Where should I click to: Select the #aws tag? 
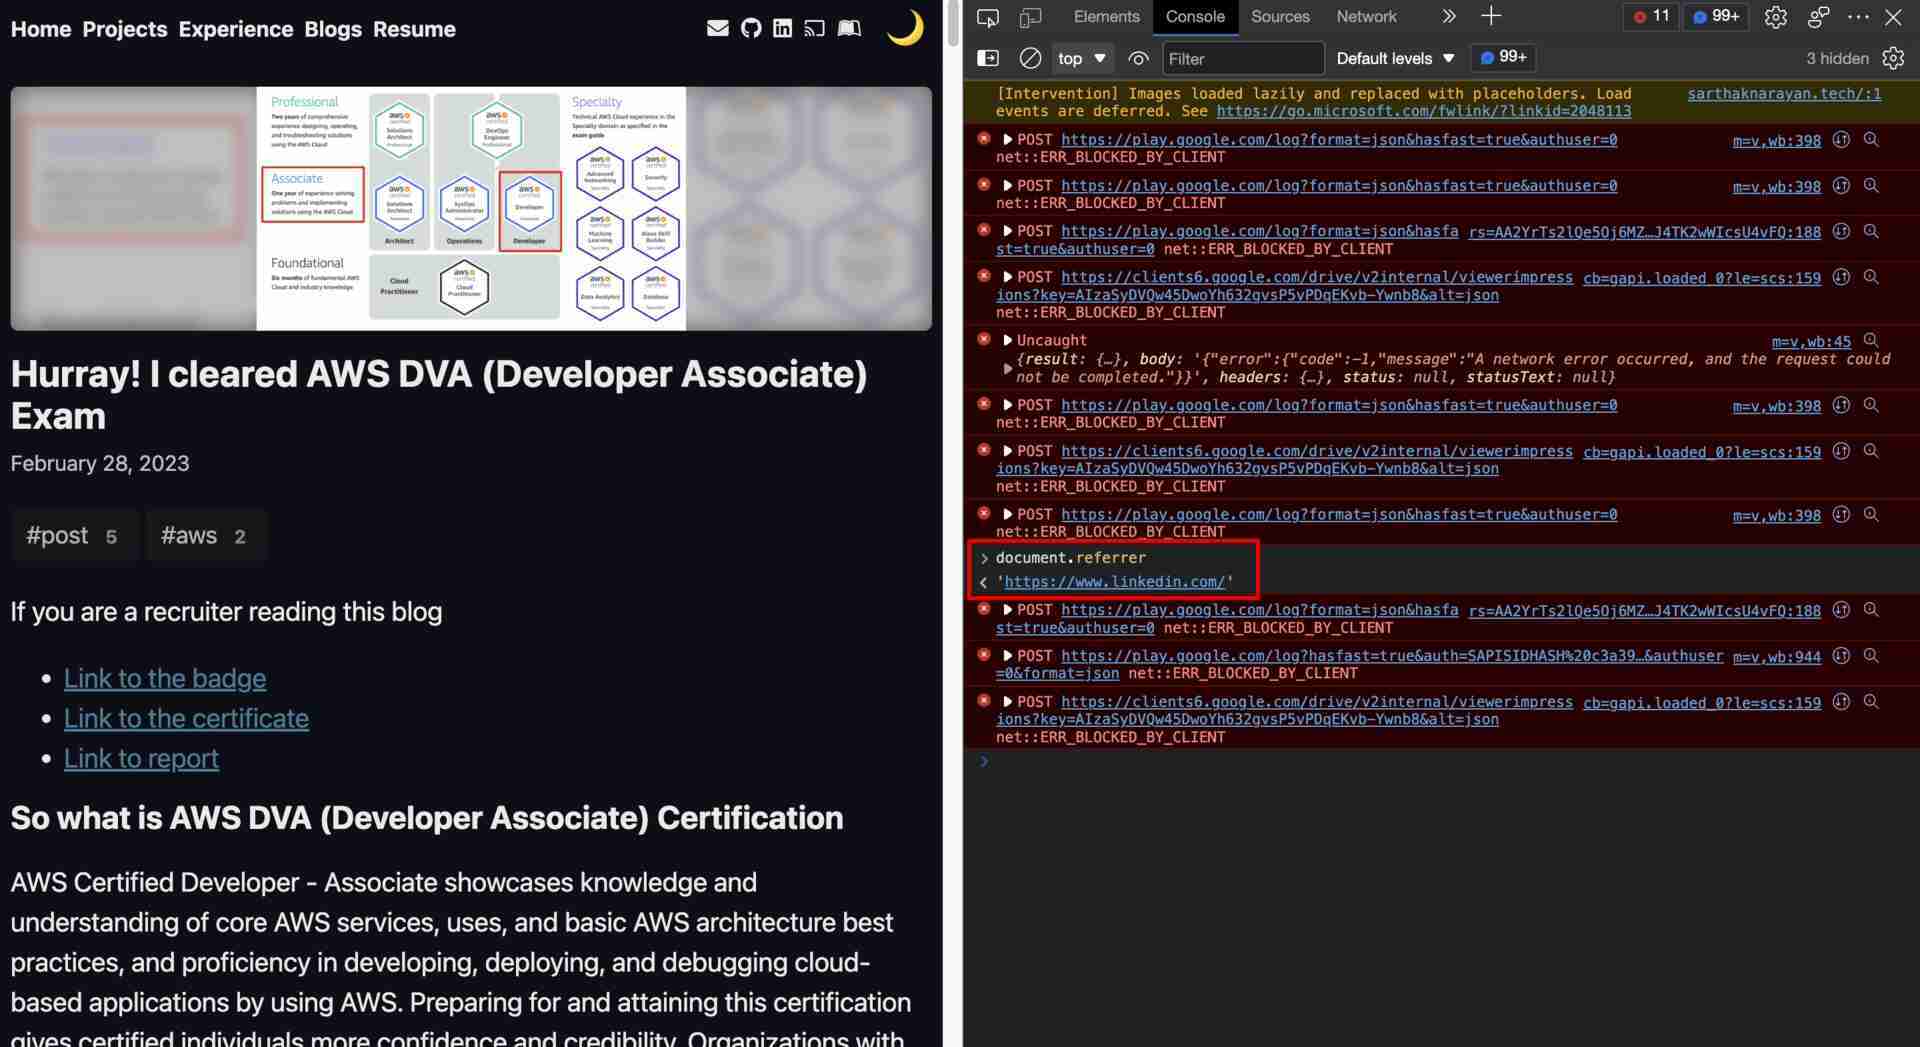(205, 536)
